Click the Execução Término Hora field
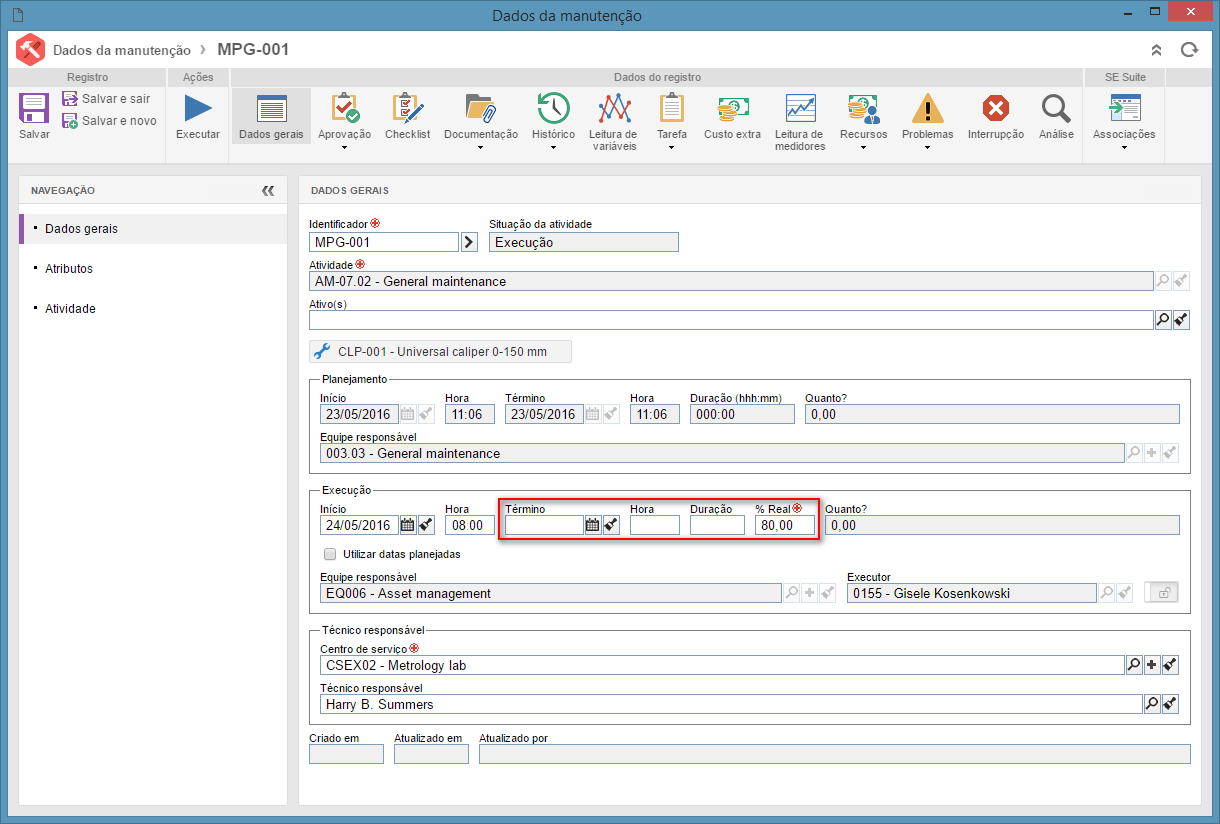Viewport: 1220px width, 824px height. [x=655, y=525]
